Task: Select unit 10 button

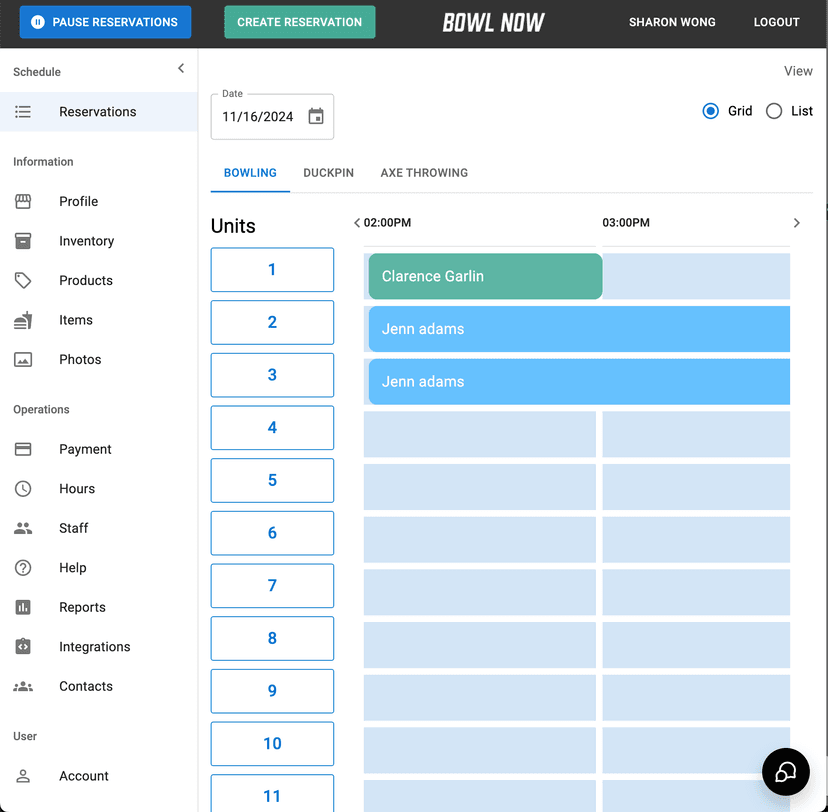Action: 272,744
